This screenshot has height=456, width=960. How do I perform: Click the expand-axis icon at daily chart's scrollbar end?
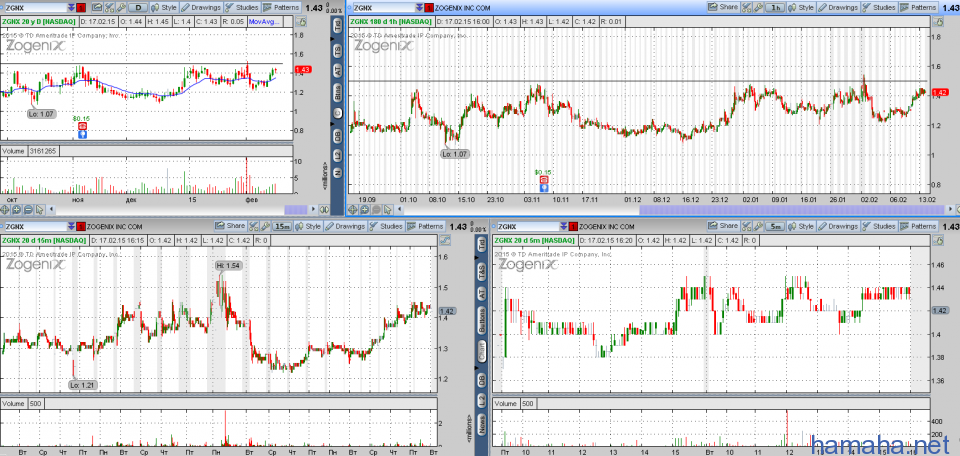pyautogui.click(x=324, y=210)
